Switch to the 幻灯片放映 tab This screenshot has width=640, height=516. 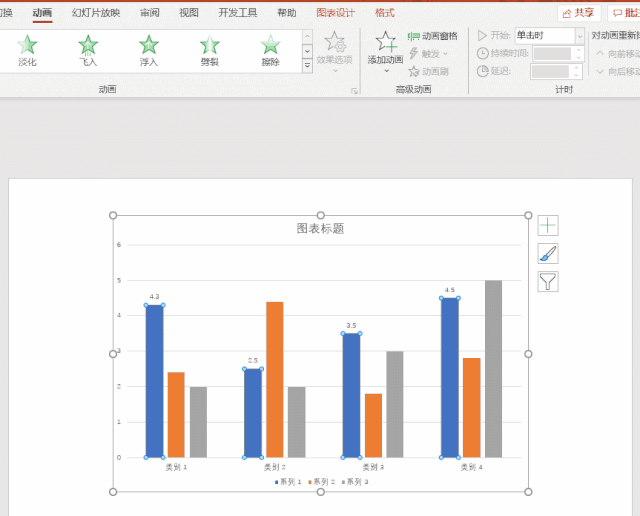pos(96,13)
